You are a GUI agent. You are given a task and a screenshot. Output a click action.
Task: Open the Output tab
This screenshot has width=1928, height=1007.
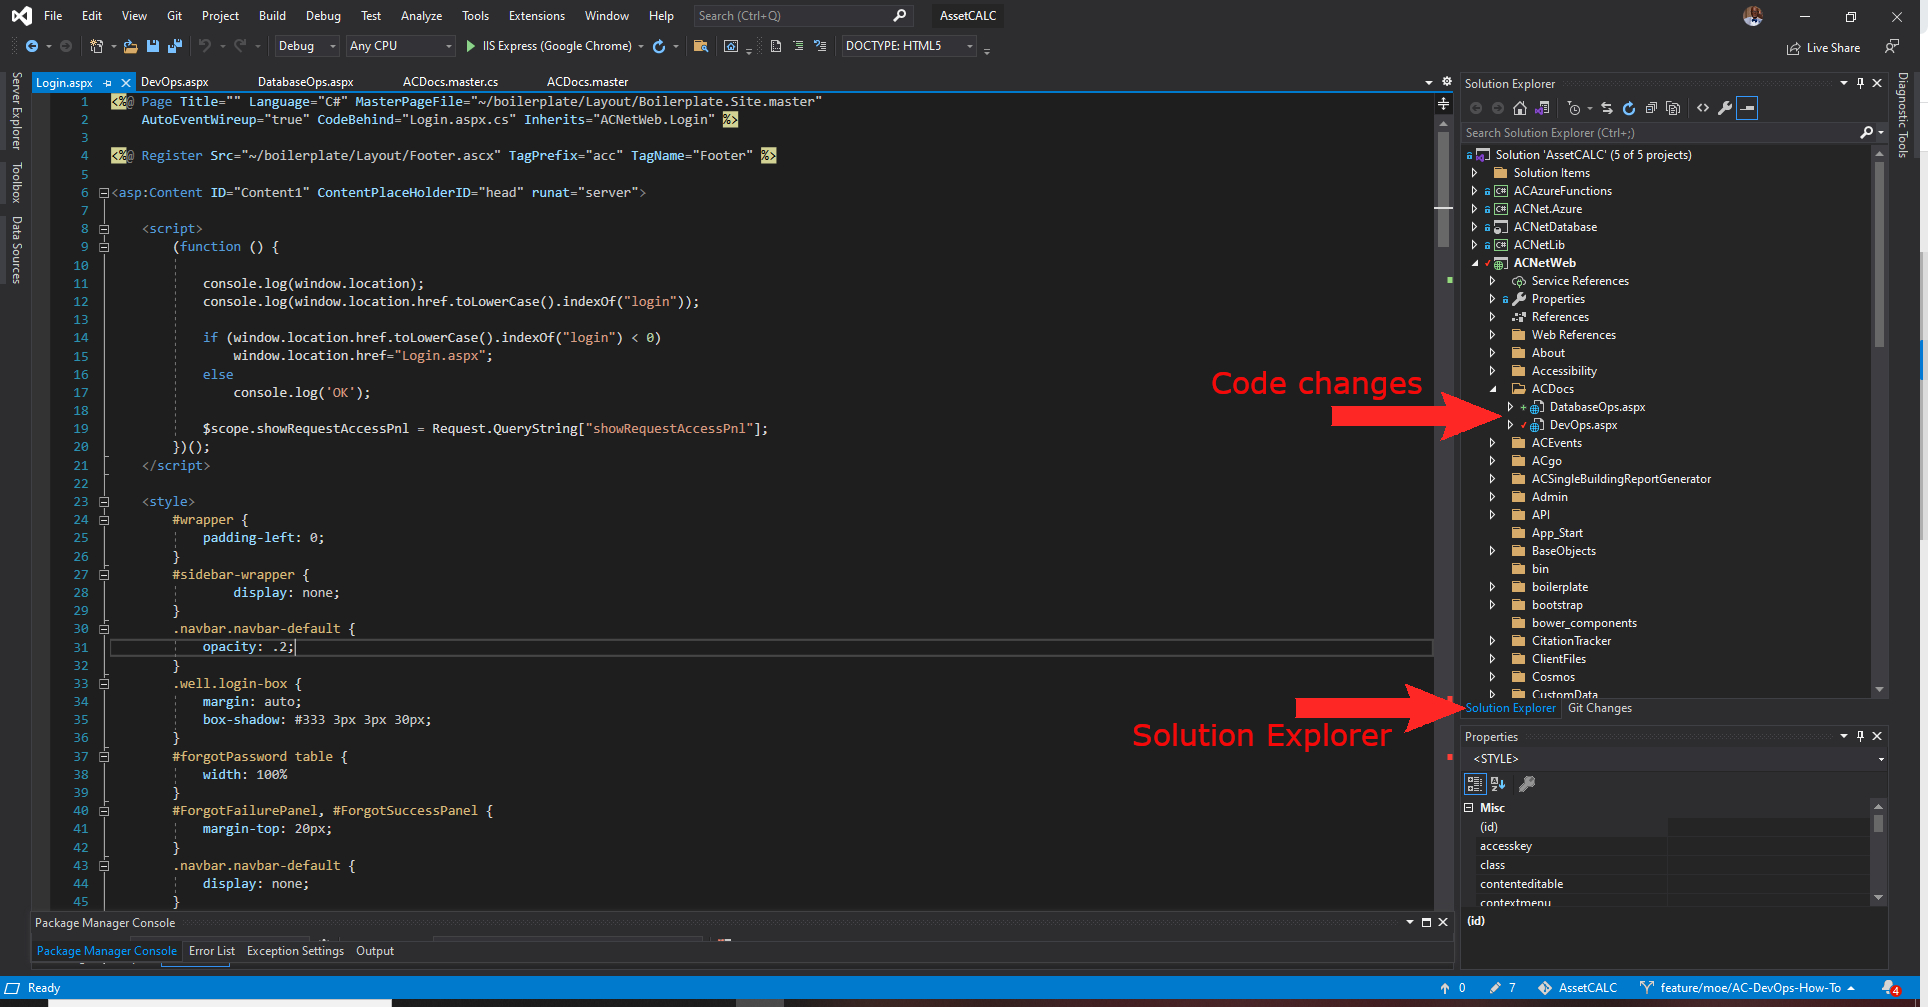coord(375,951)
